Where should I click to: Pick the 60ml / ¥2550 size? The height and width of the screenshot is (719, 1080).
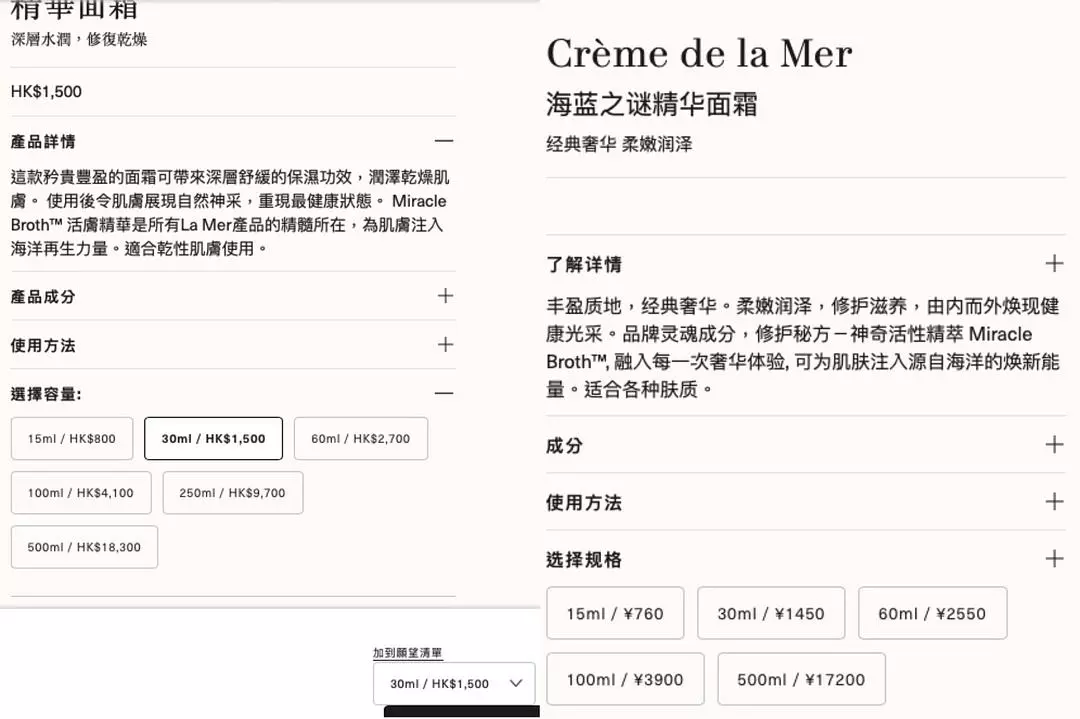pyautogui.click(x=933, y=614)
